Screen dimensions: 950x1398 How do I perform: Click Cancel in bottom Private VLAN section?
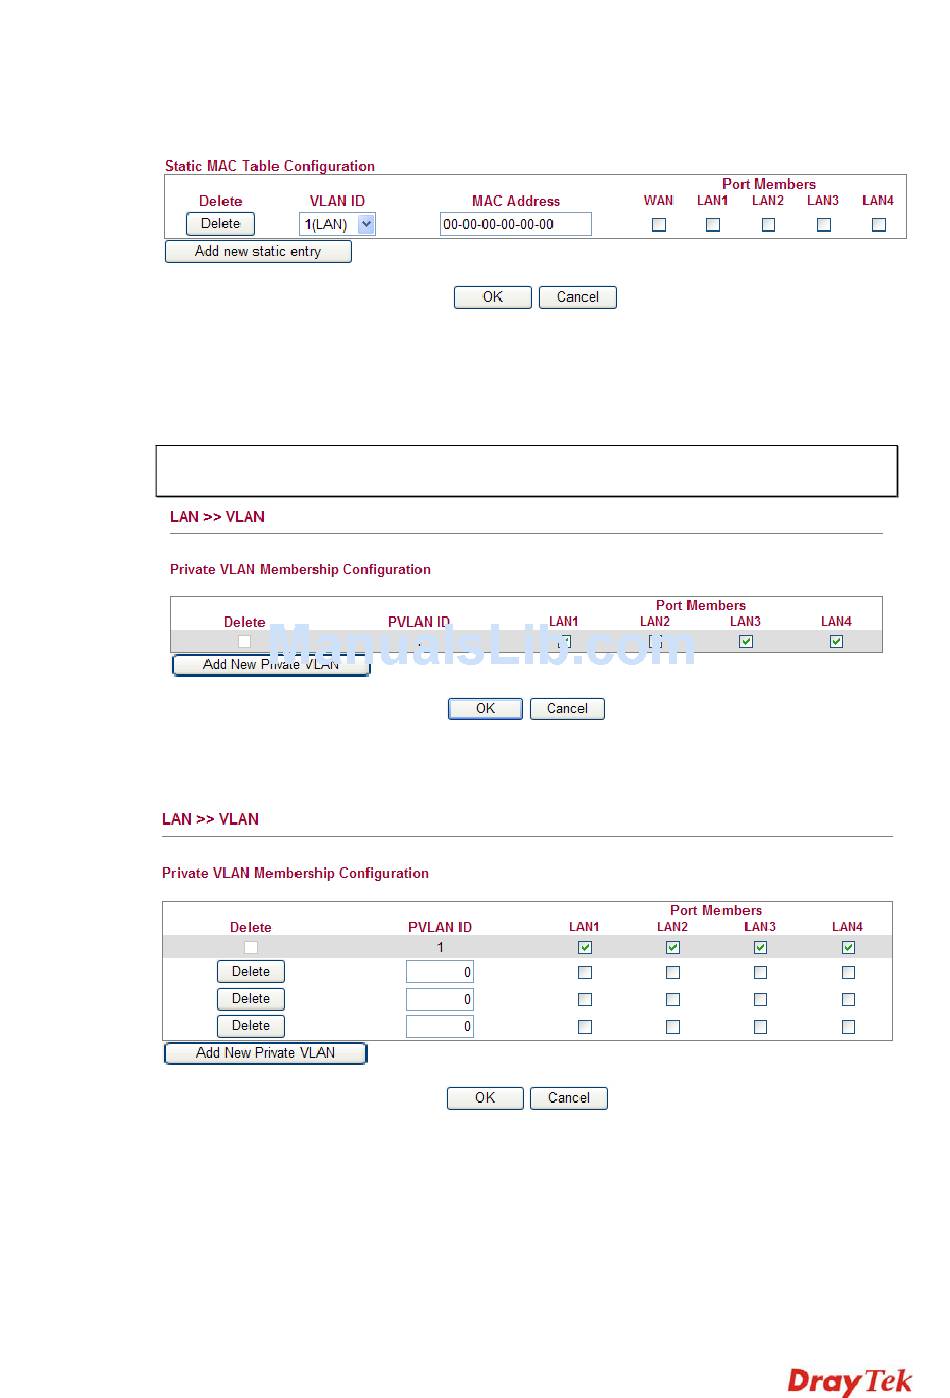coord(569,1098)
